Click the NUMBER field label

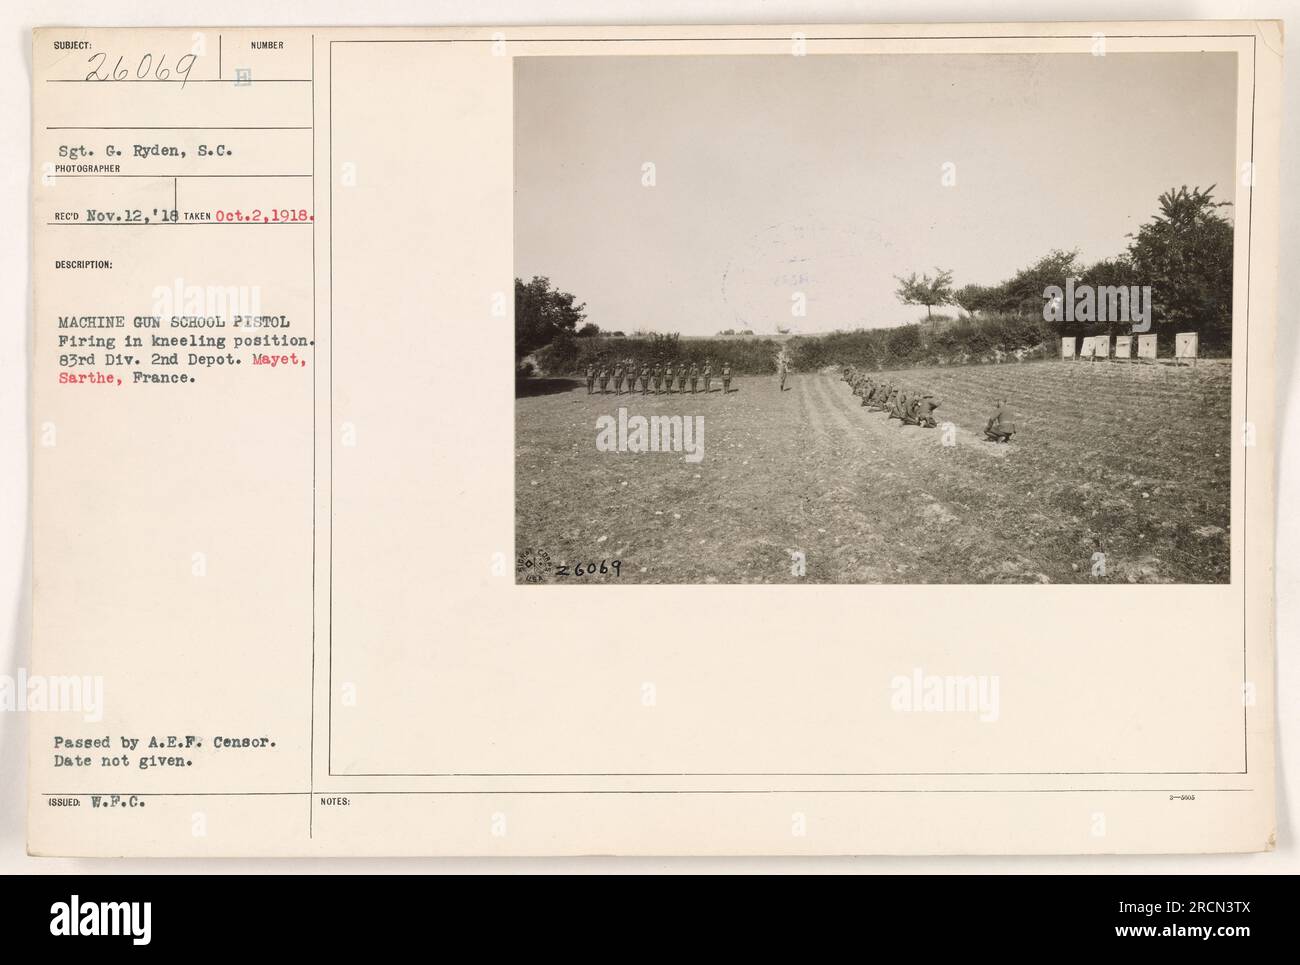click(x=267, y=45)
